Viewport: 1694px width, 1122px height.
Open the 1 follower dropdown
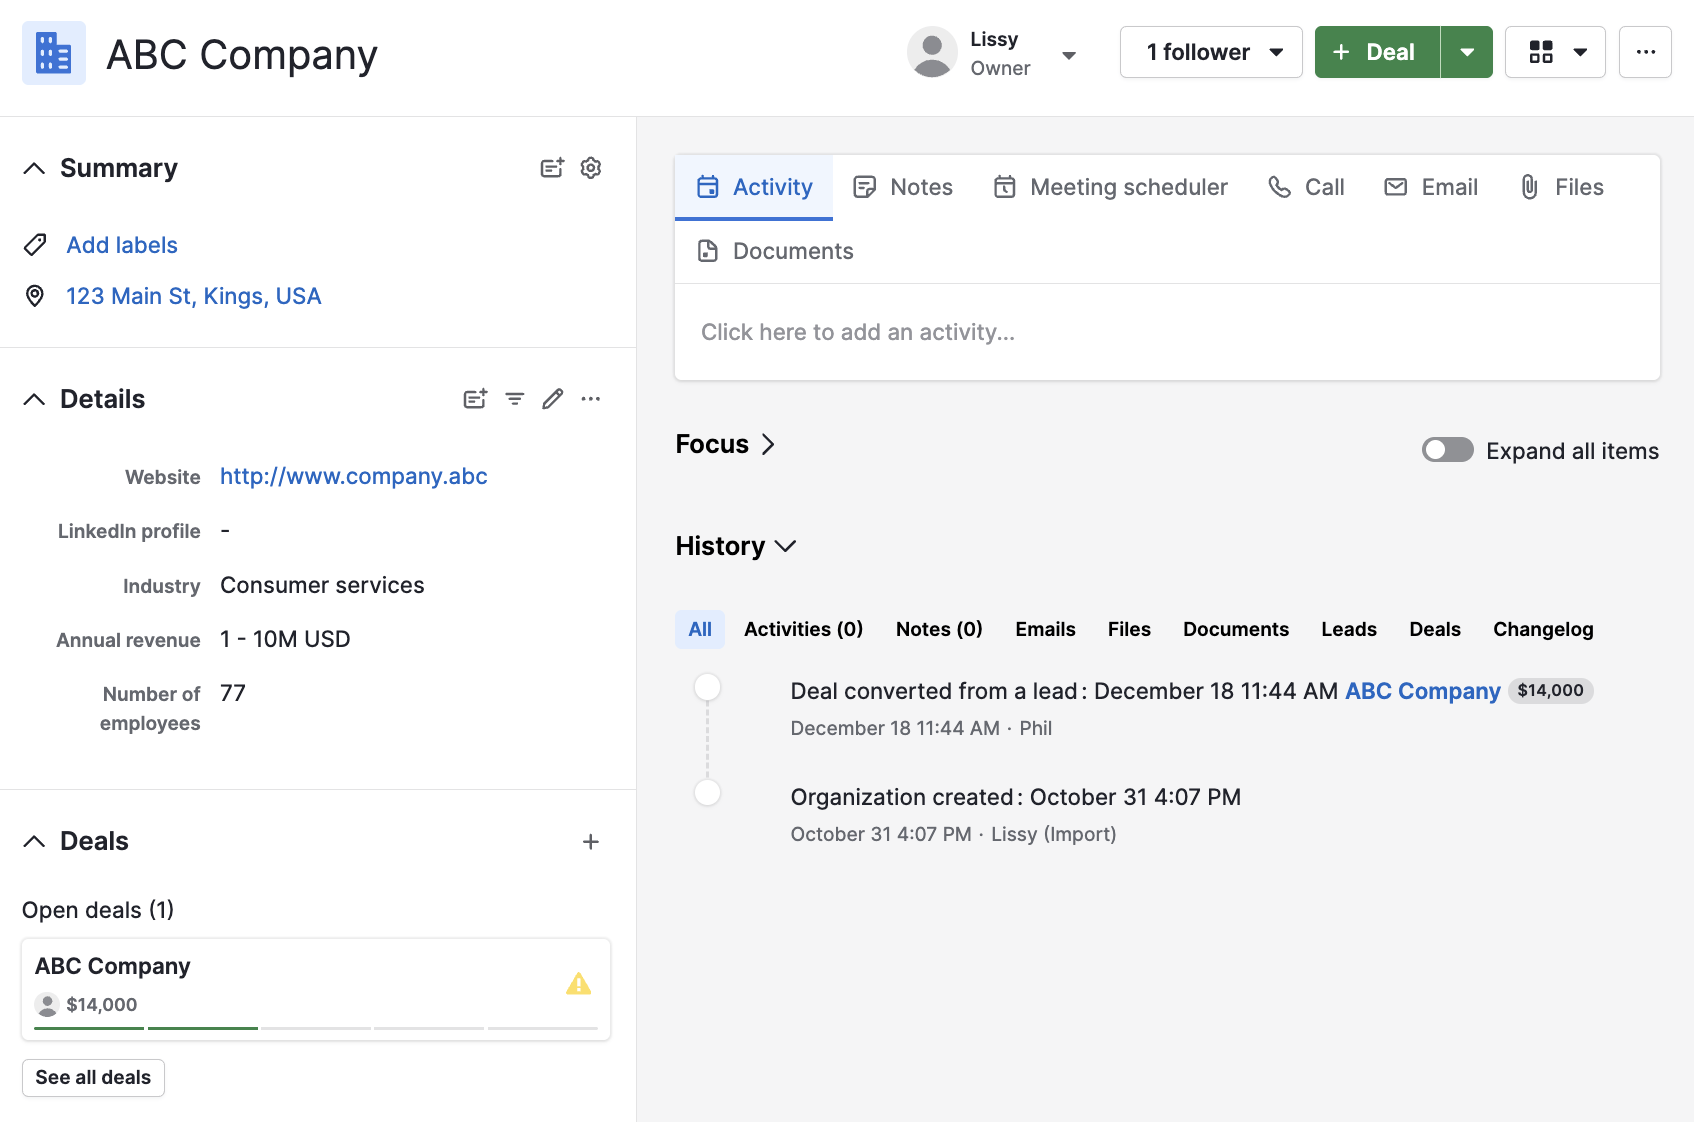click(1210, 52)
